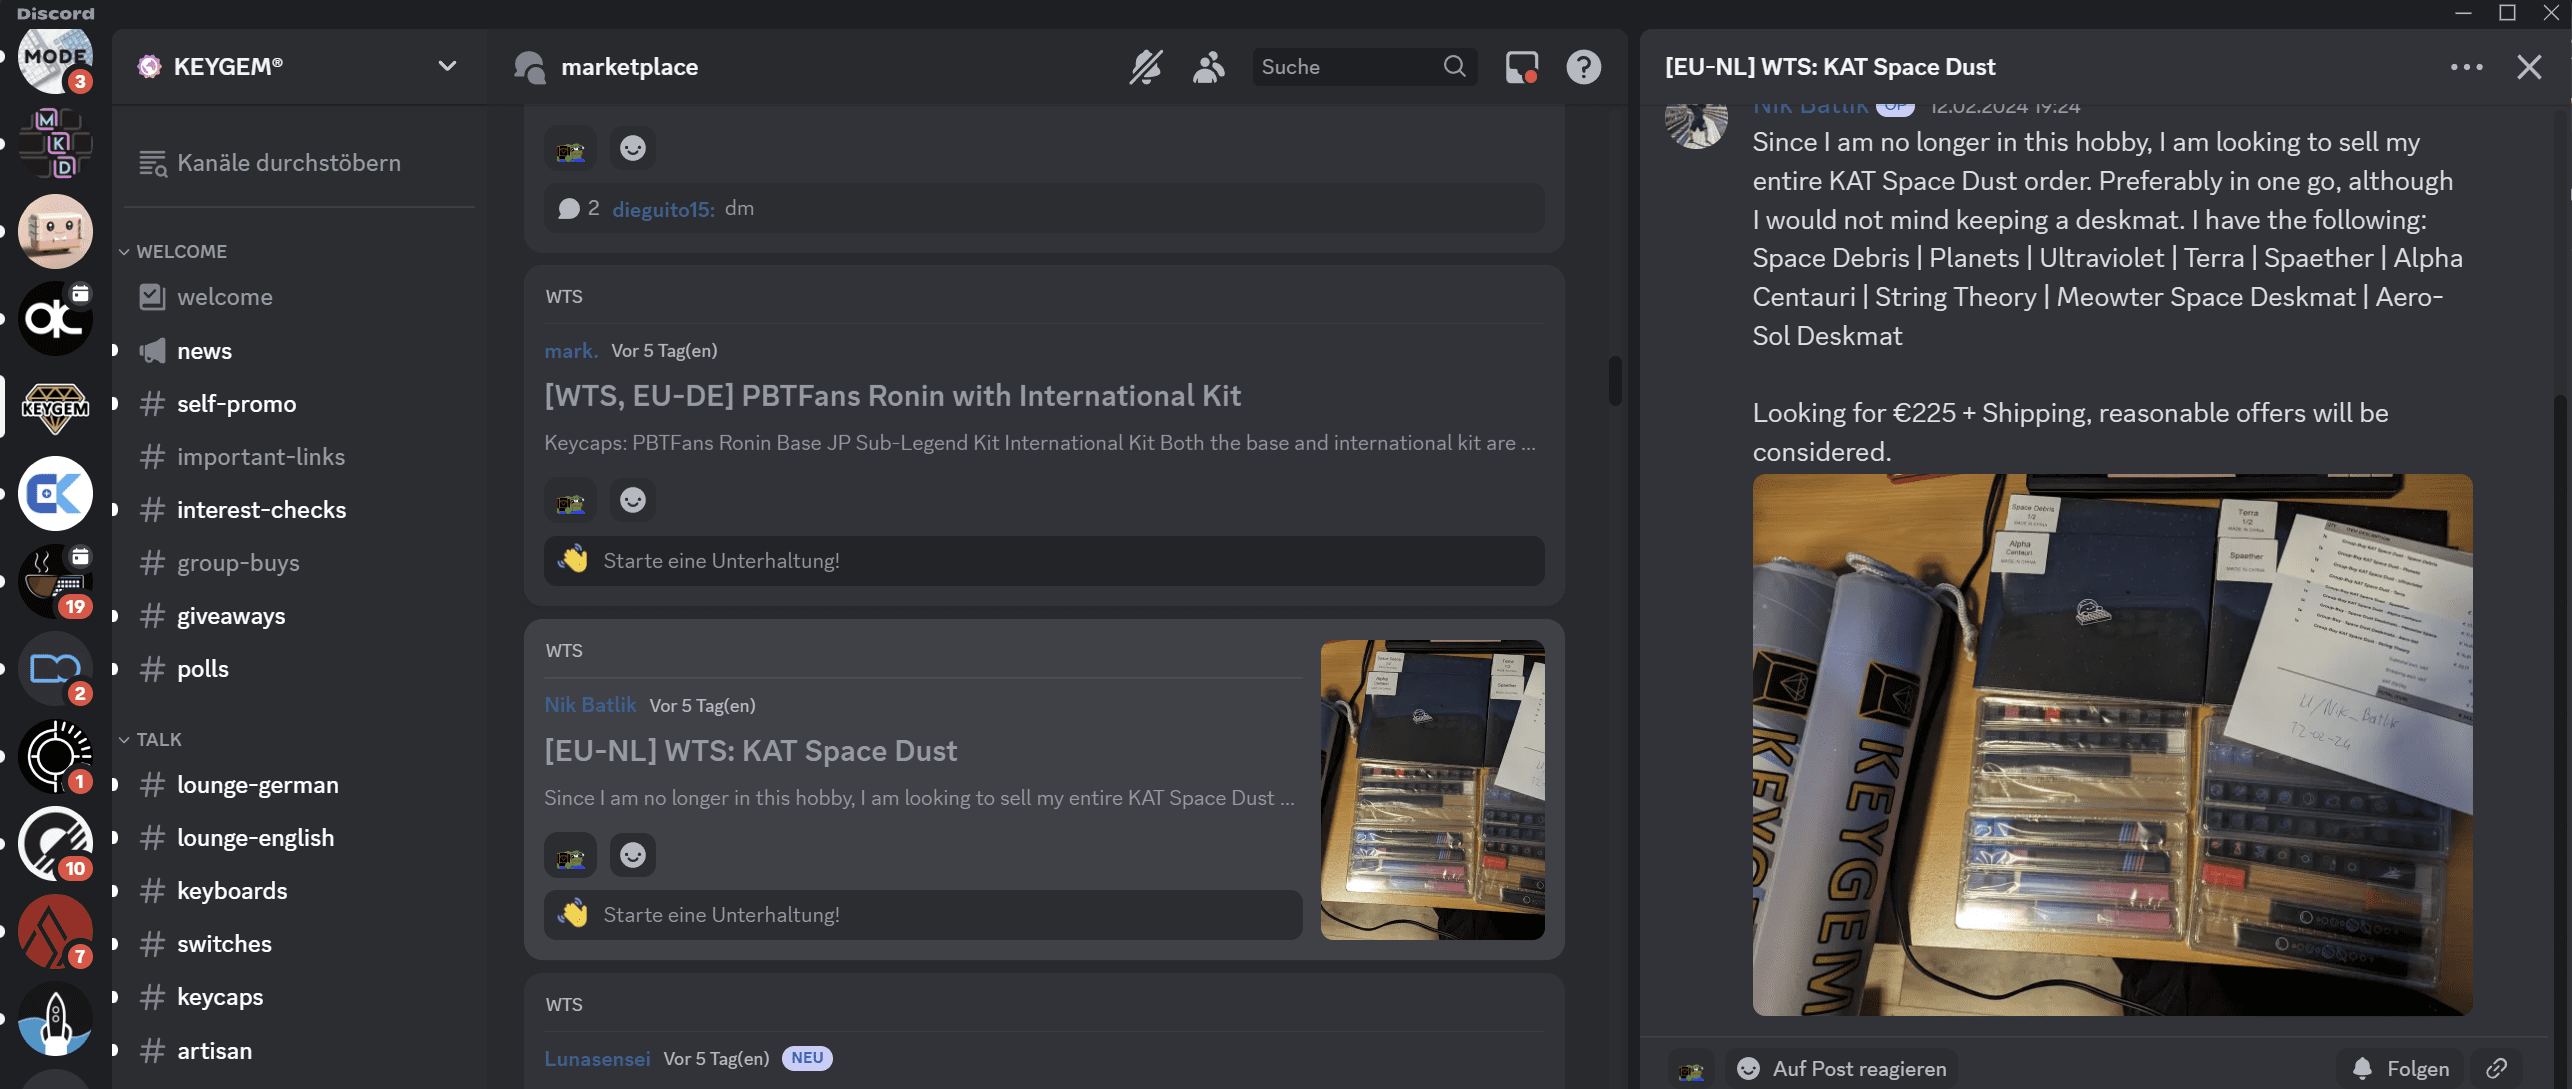Viewport: 2572px width, 1089px height.
Task: Enlarge the keycap photo in thread panel
Action: (2112, 745)
